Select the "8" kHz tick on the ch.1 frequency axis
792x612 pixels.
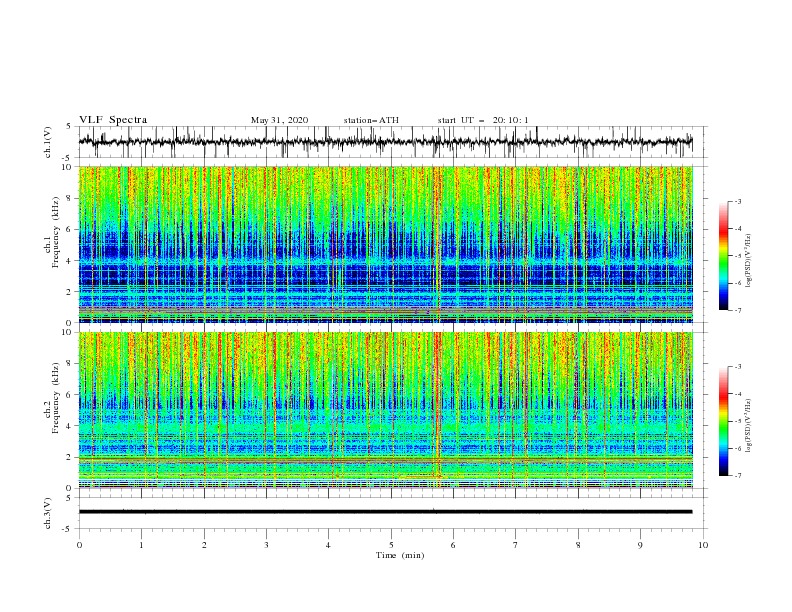coord(69,198)
